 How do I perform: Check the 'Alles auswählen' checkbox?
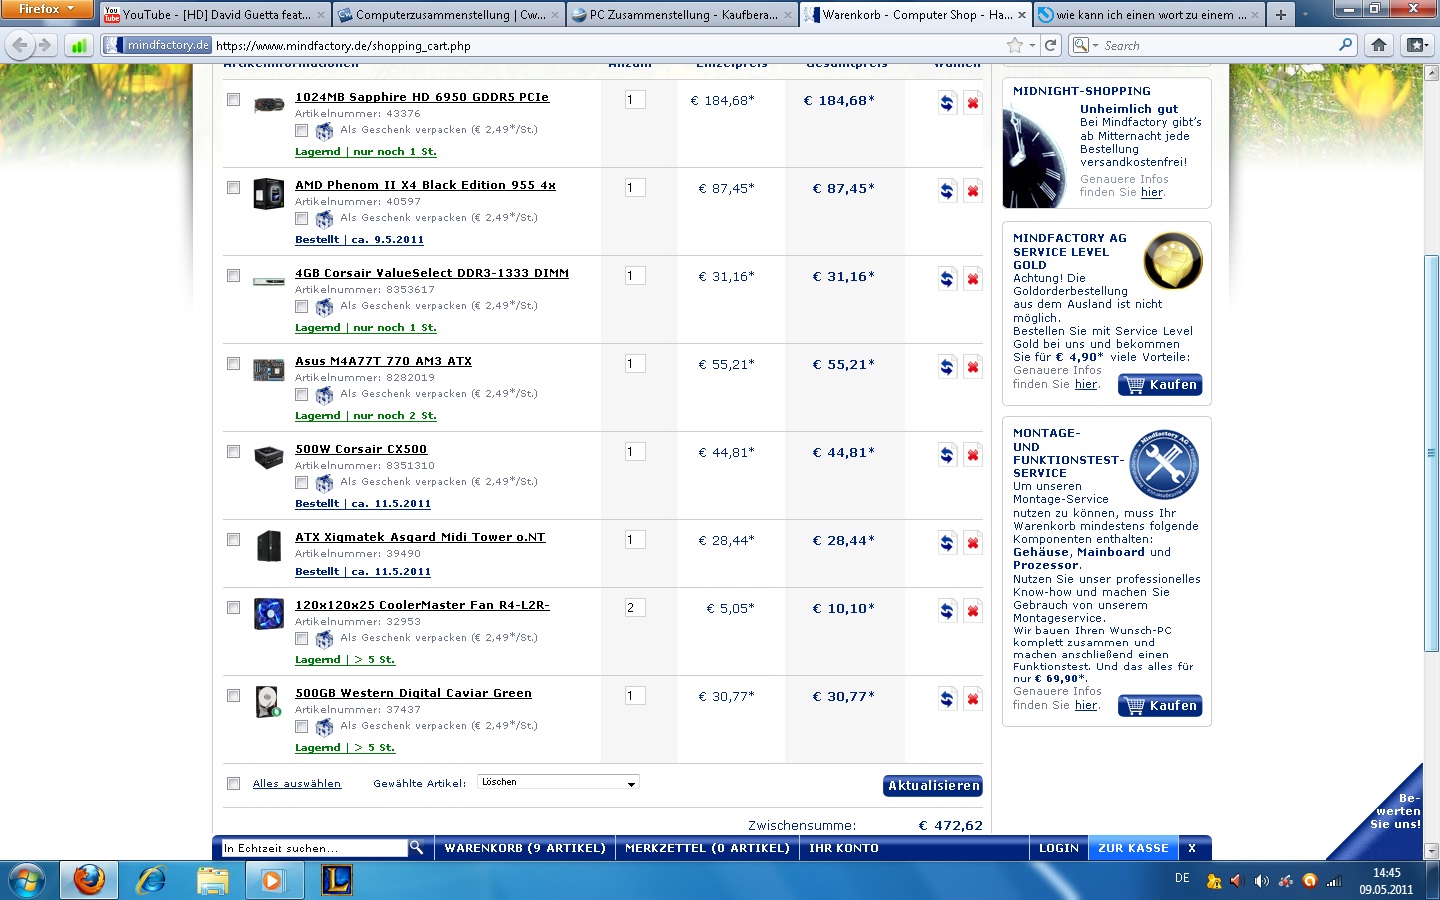click(x=233, y=783)
